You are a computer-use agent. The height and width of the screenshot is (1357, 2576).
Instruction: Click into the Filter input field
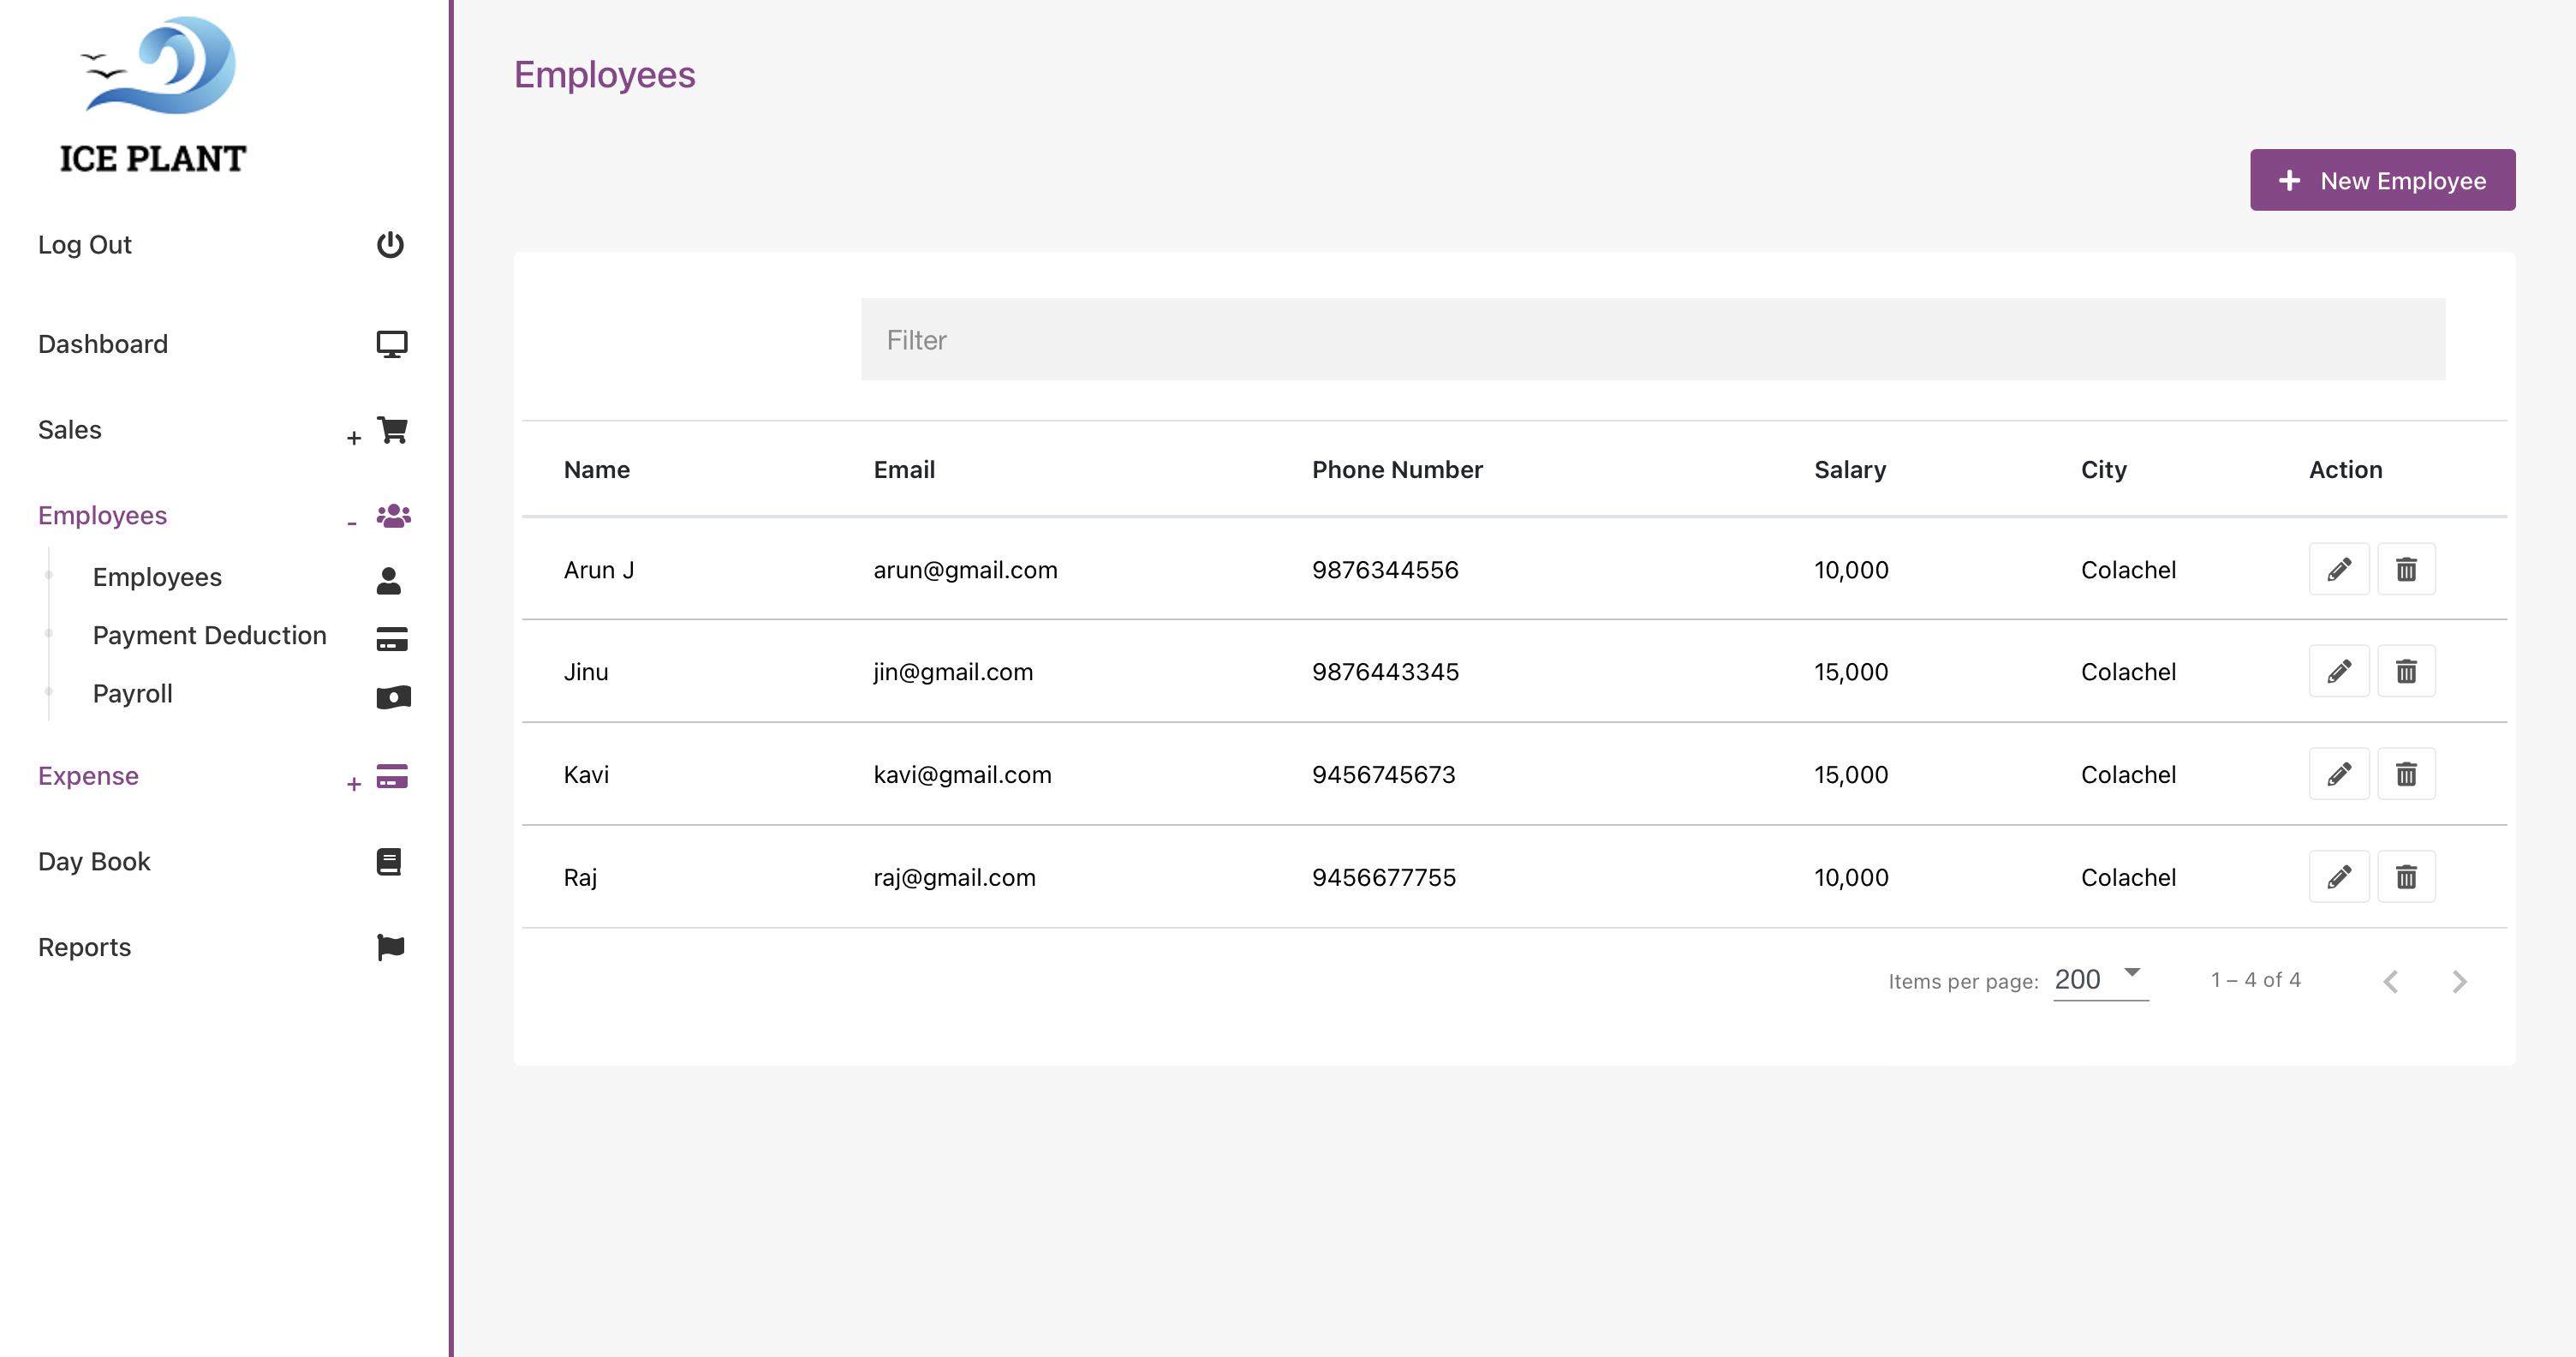1652,340
